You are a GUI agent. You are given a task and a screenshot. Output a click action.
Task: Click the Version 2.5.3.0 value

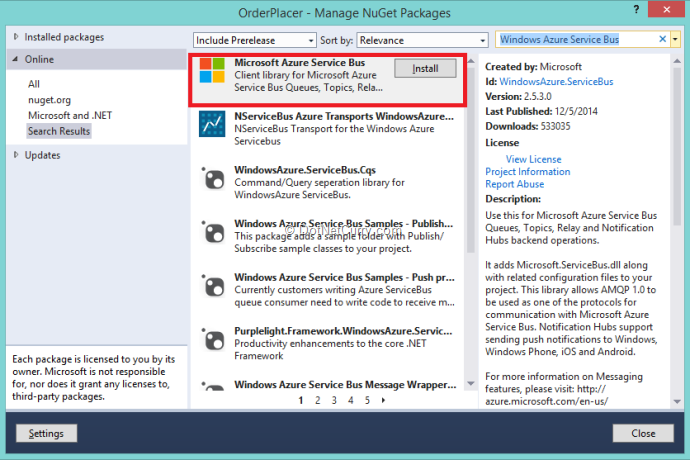pos(537,96)
